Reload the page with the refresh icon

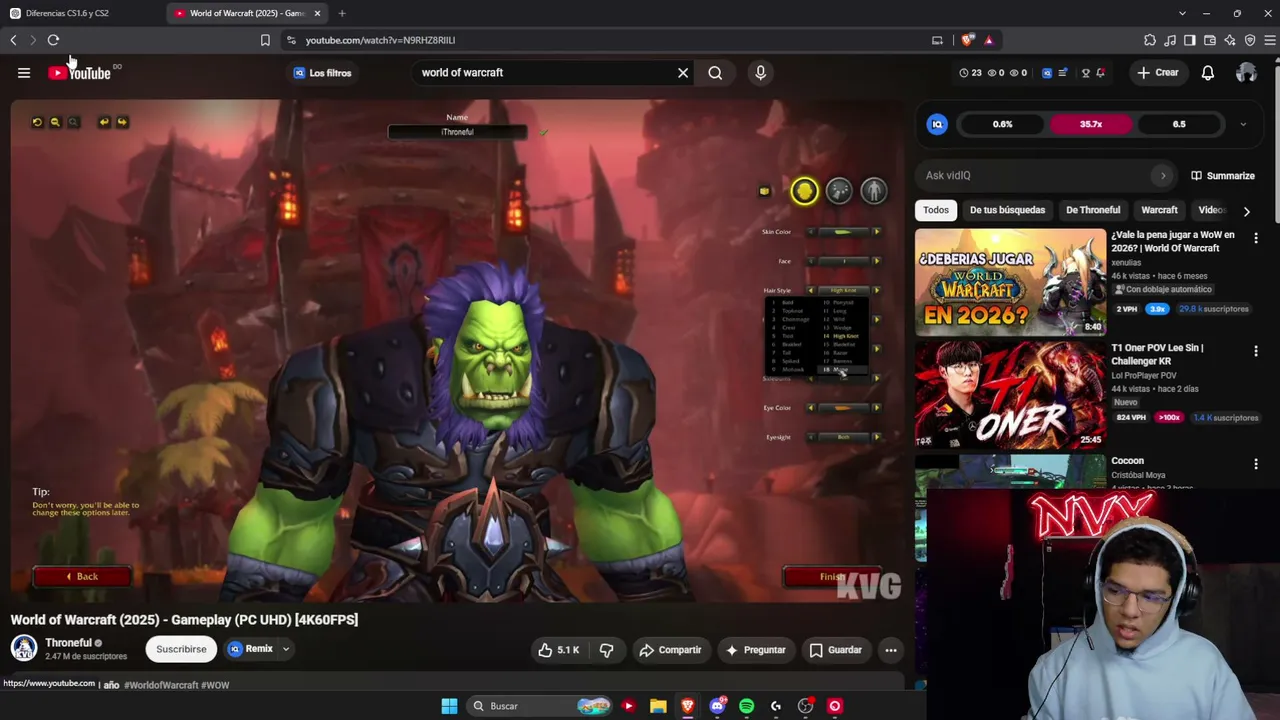coord(53,40)
